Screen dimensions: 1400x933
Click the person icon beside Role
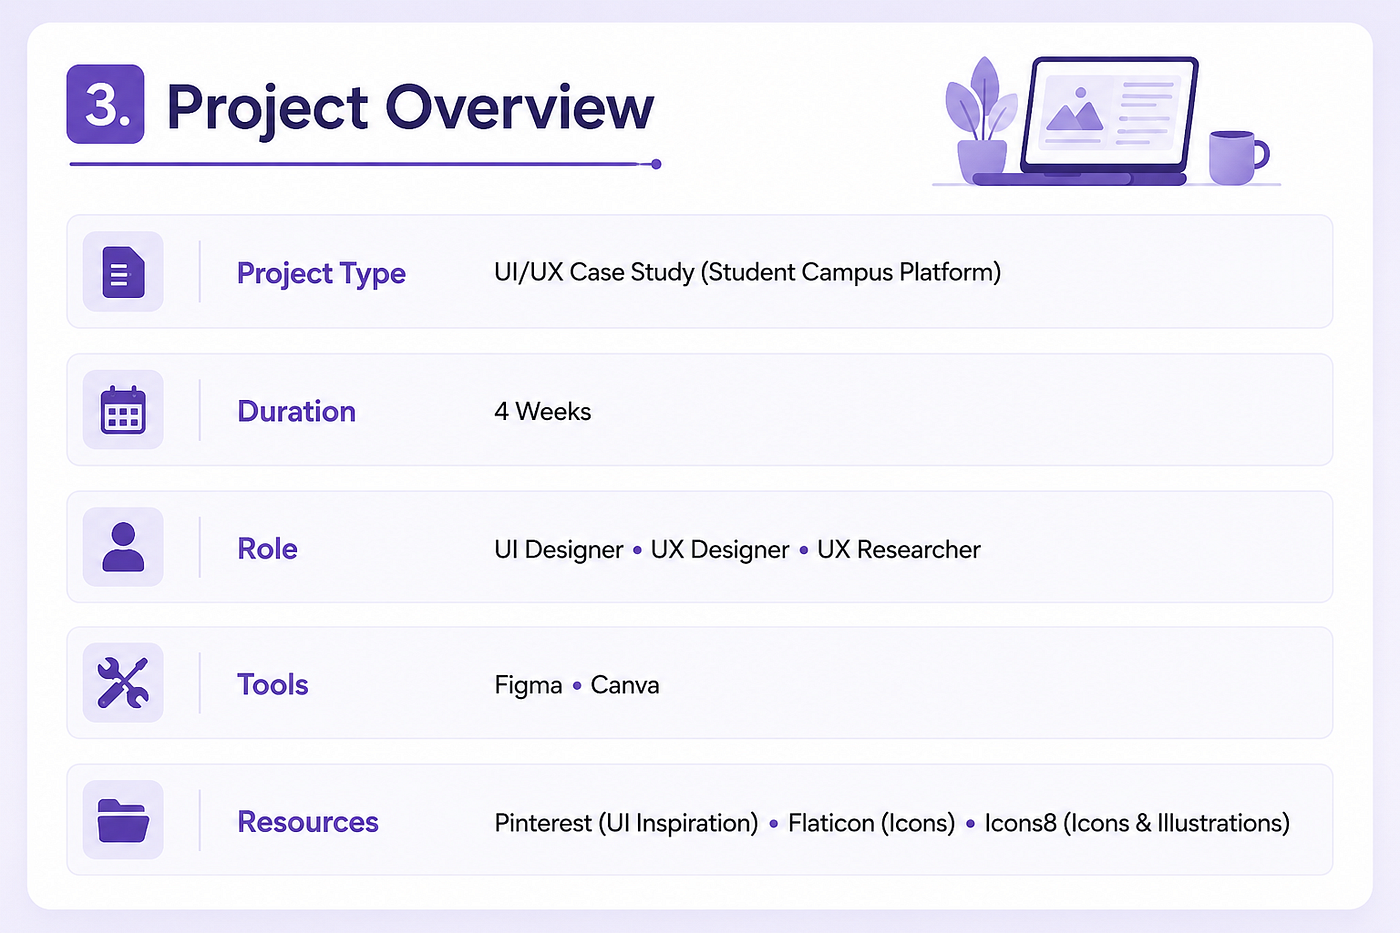point(123,547)
